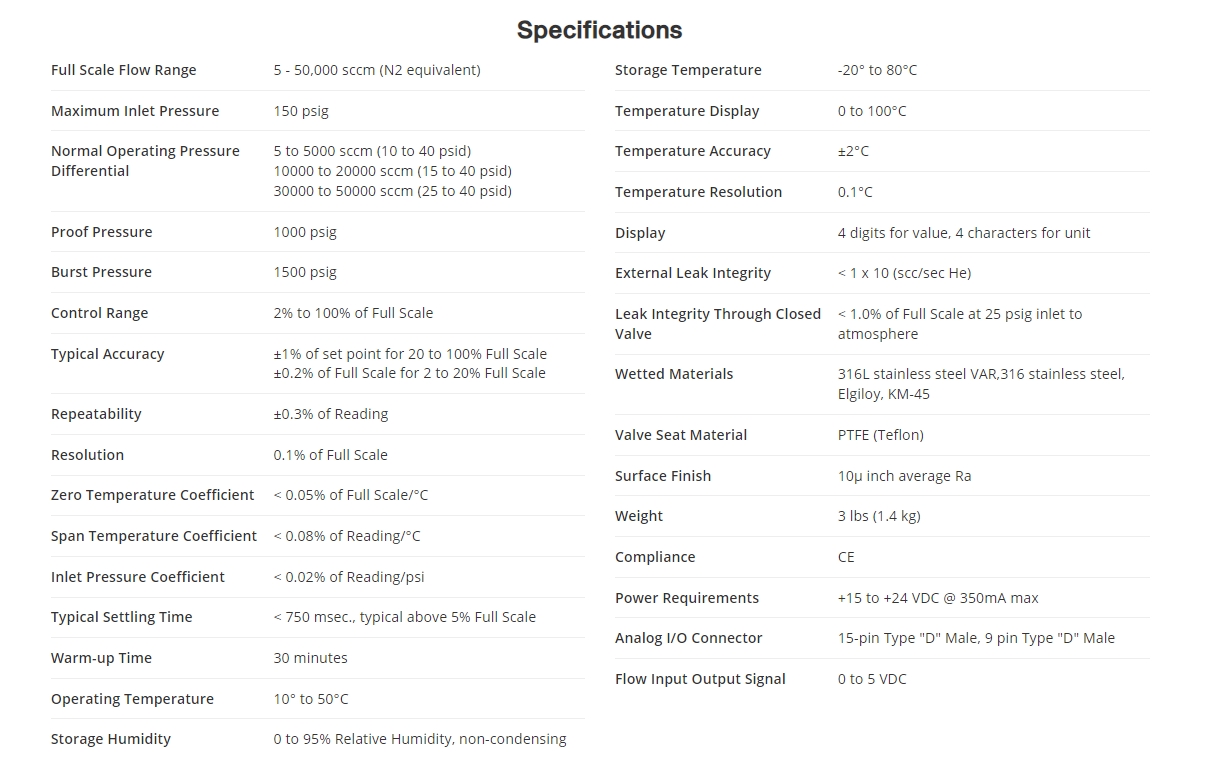Click the Storage Temperature label
The height and width of the screenshot is (775, 1213).
coord(688,70)
